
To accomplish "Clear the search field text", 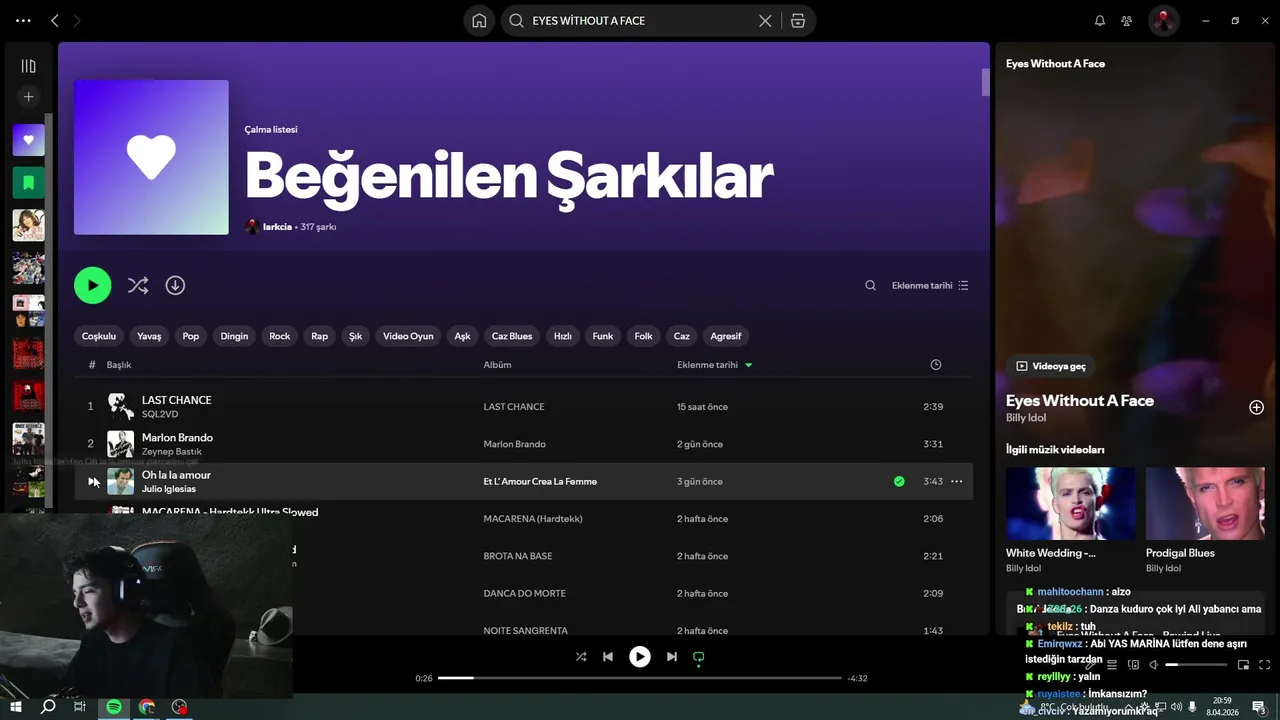I will coord(765,20).
